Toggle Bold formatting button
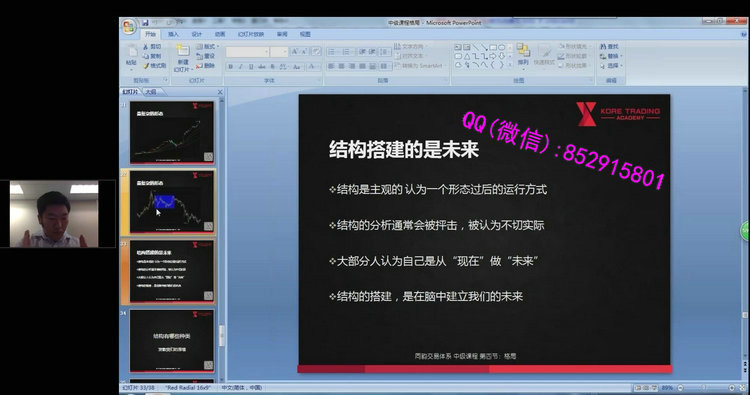Viewport: 750px width, 395px height. tap(231, 66)
